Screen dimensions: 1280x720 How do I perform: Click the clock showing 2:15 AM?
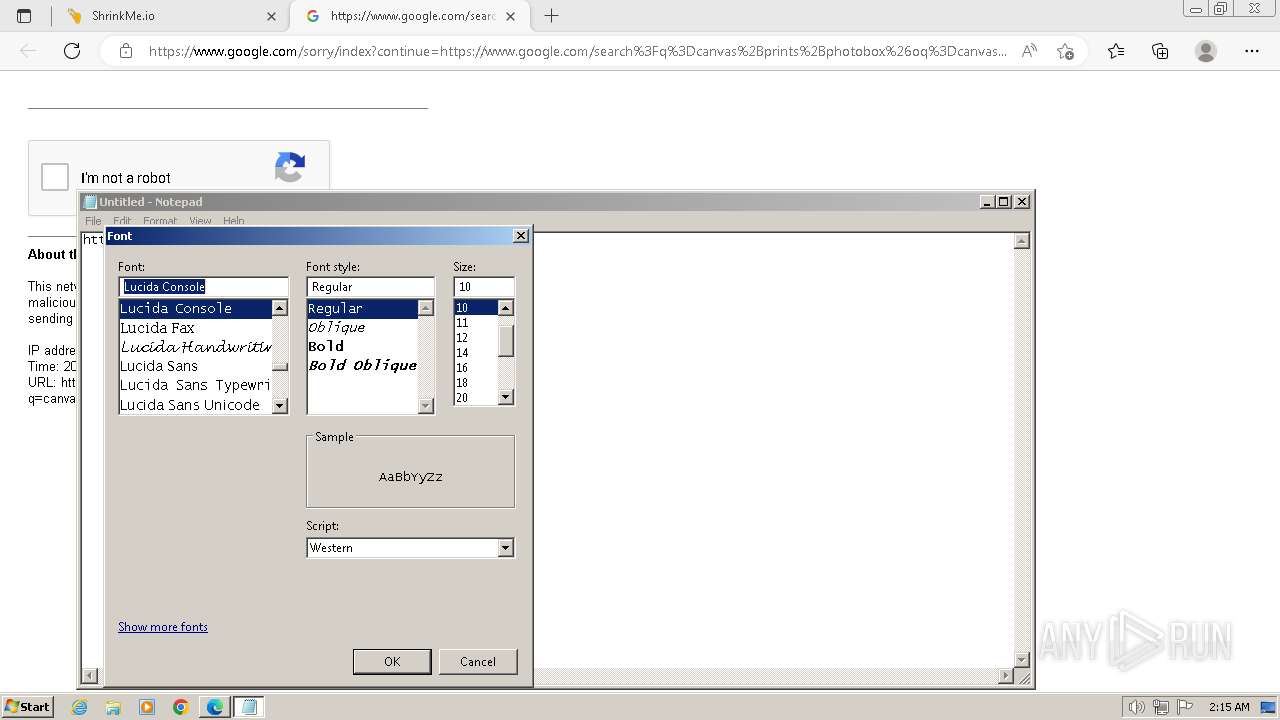pos(1229,707)
